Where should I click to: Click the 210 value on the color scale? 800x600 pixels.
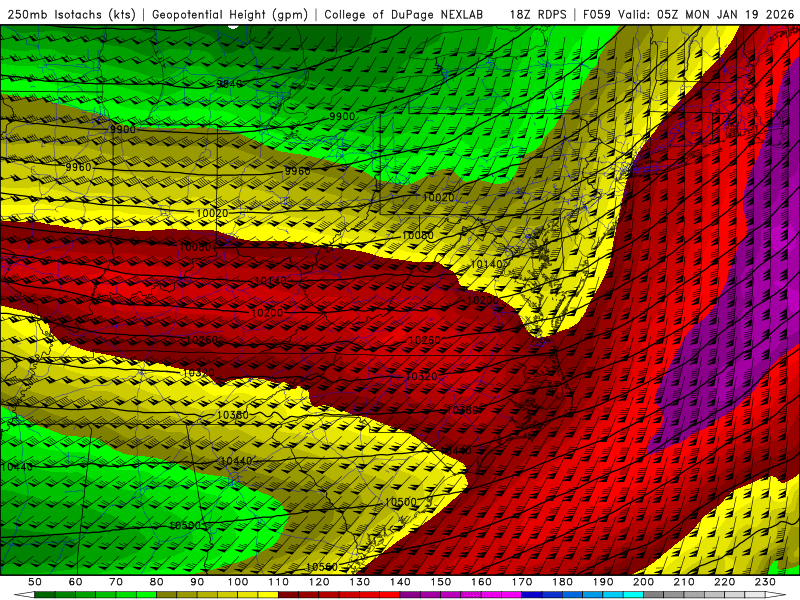click(x=685, y=582)
